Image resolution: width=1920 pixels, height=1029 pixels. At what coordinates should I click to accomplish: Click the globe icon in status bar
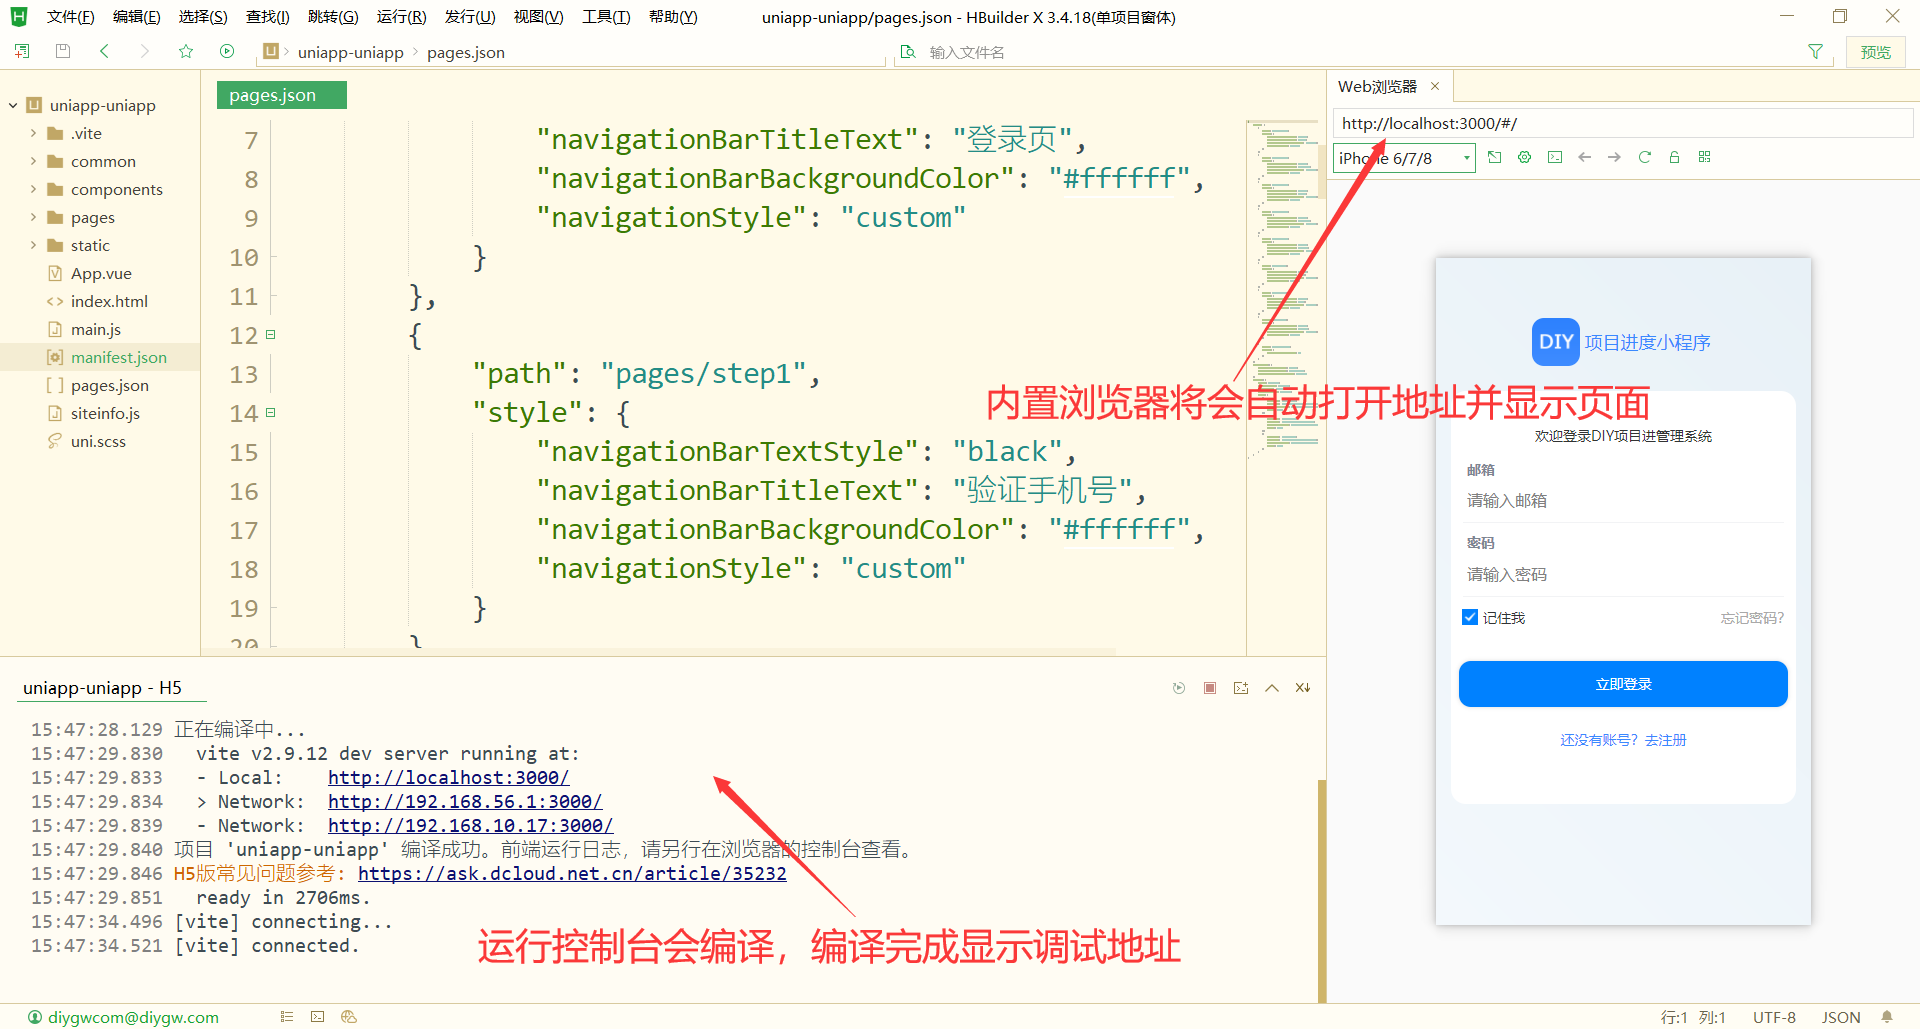pyautogui.click(x=349, y=1017)
